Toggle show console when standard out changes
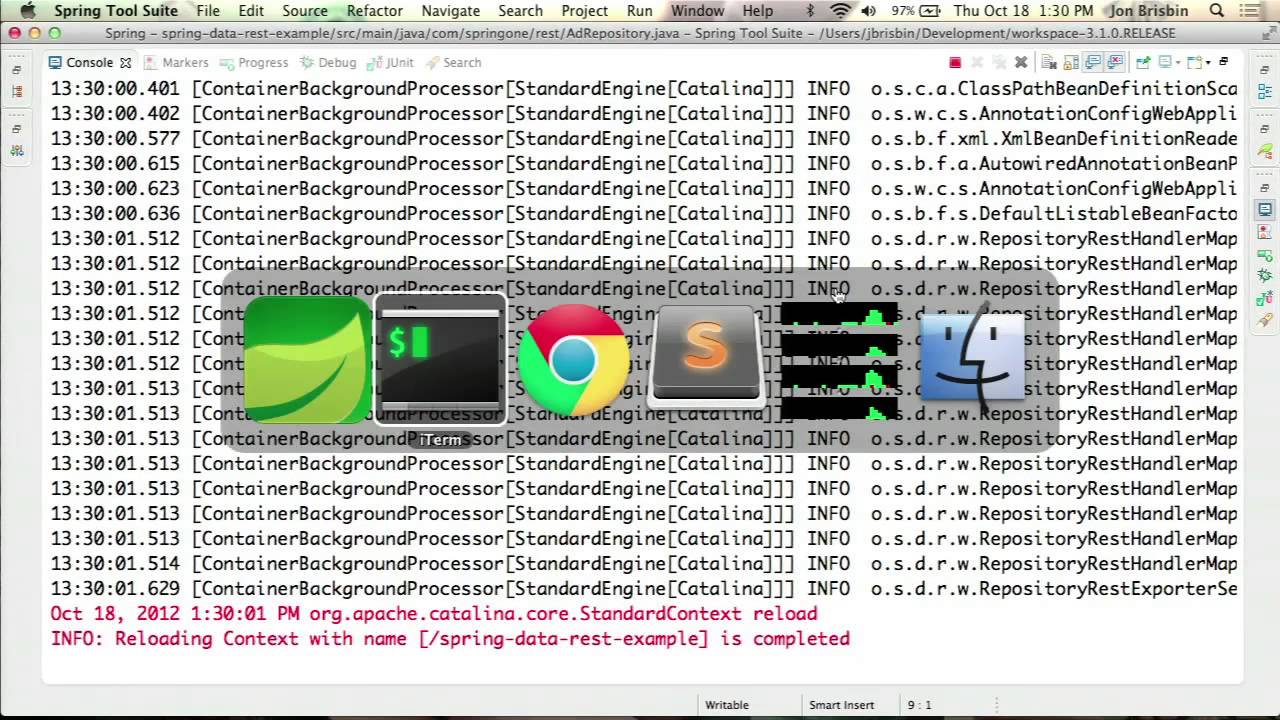Viewport: 1280px width, 720px height. pos(1093,62)
